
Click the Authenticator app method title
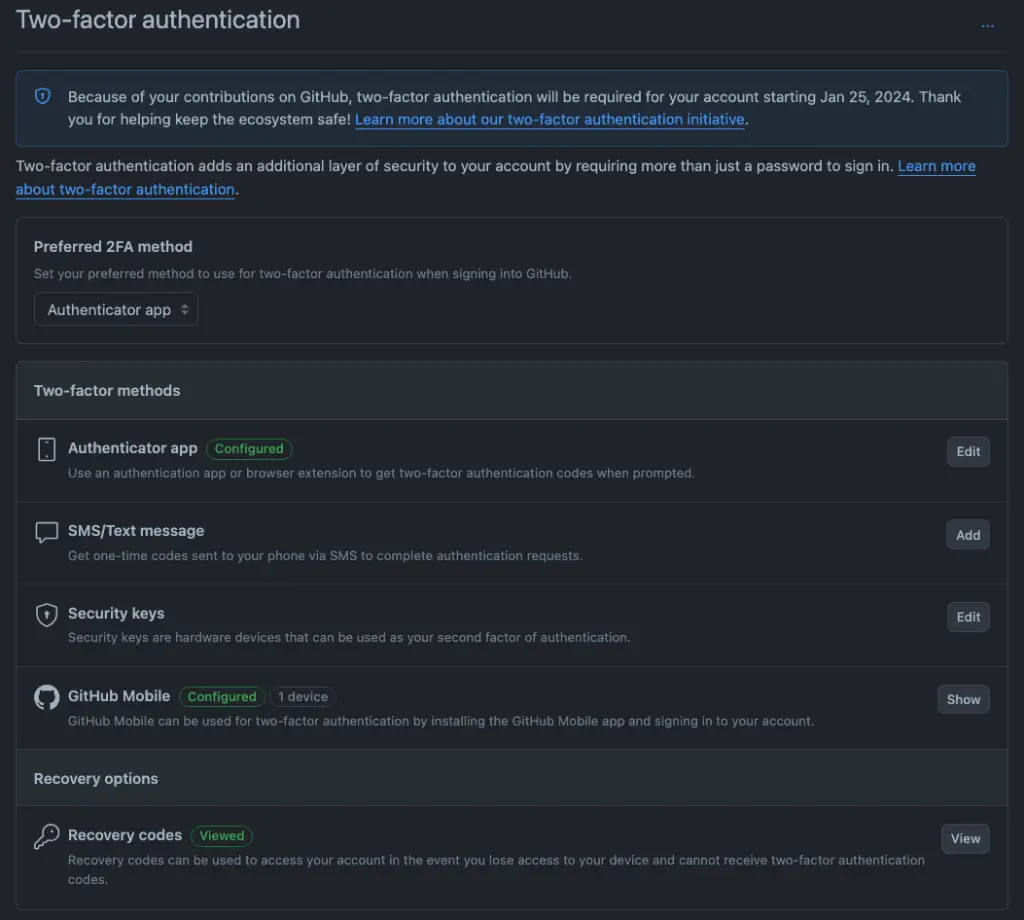(x=133, y=448)
